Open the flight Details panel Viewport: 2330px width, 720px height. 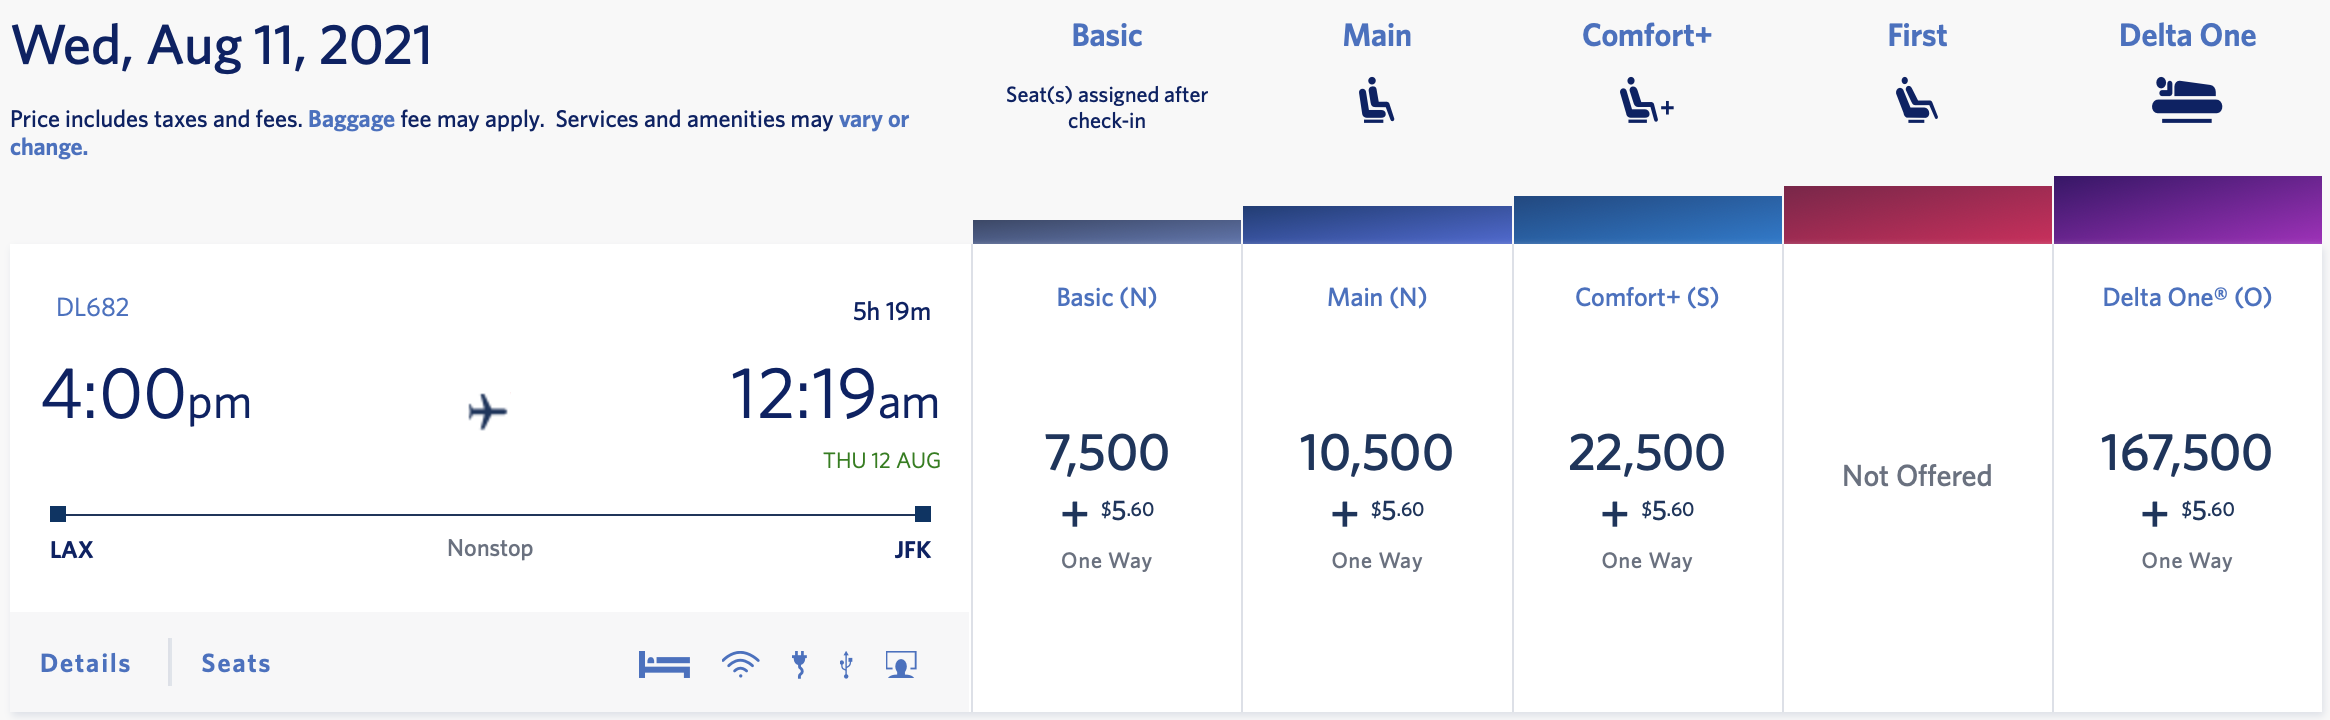84,662
